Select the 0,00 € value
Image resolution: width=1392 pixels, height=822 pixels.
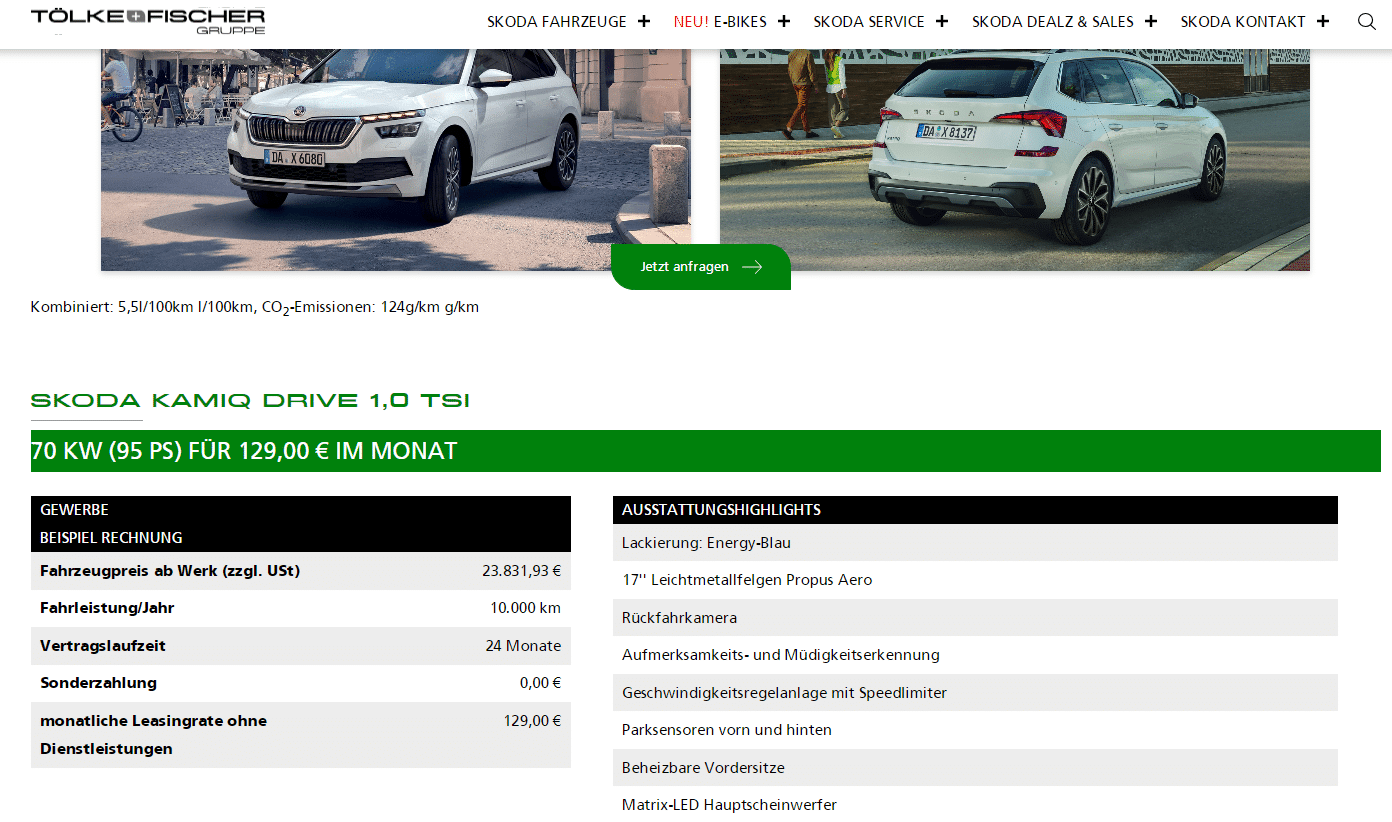point(540,683)
